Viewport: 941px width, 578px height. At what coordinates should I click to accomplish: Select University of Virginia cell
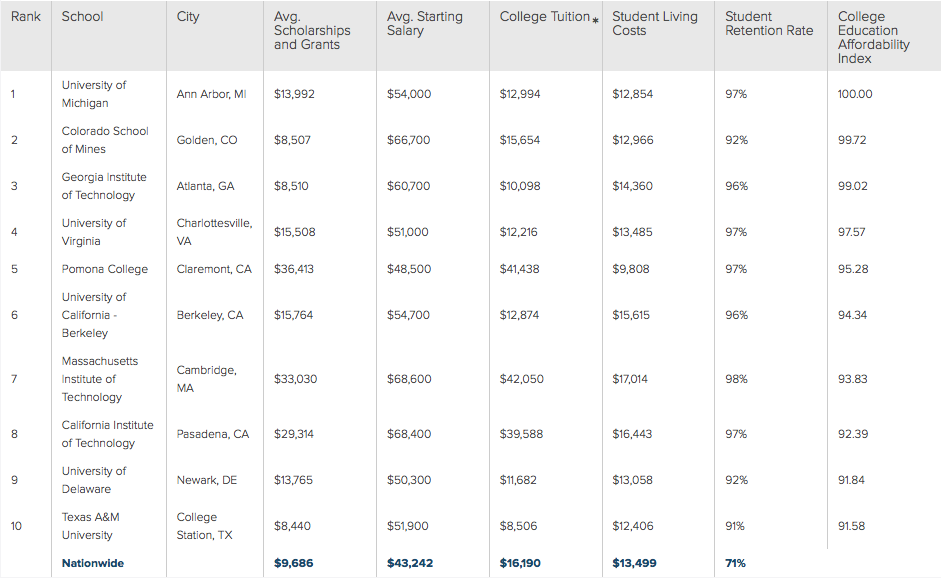(x=94, y=232)
